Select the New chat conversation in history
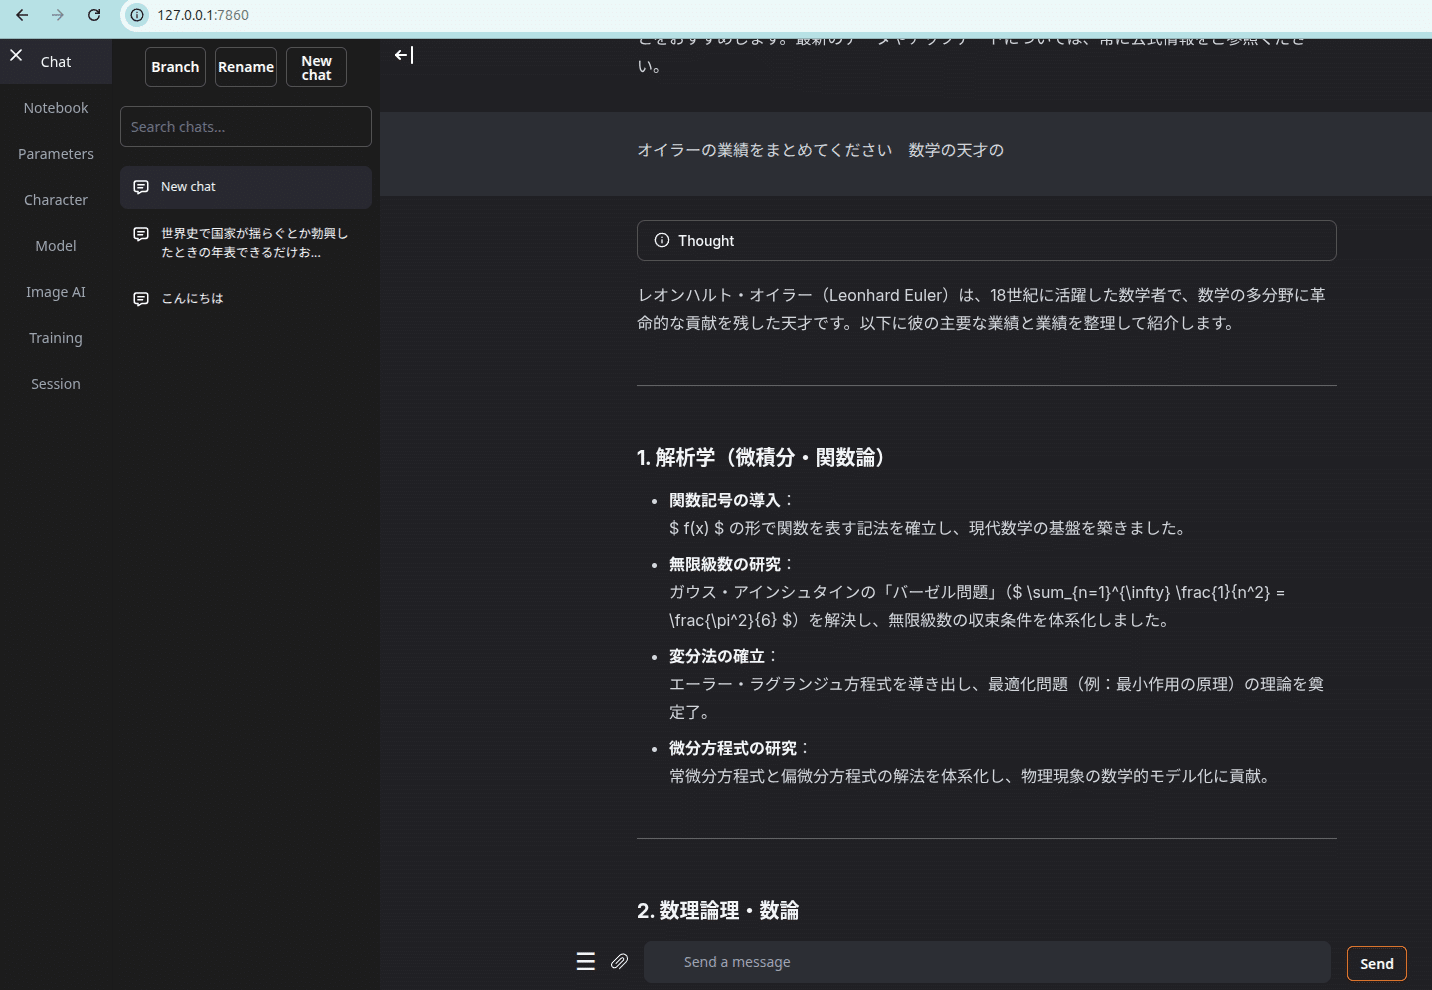Viewport: 1432px width, 990px height. (x=246, y=187)
